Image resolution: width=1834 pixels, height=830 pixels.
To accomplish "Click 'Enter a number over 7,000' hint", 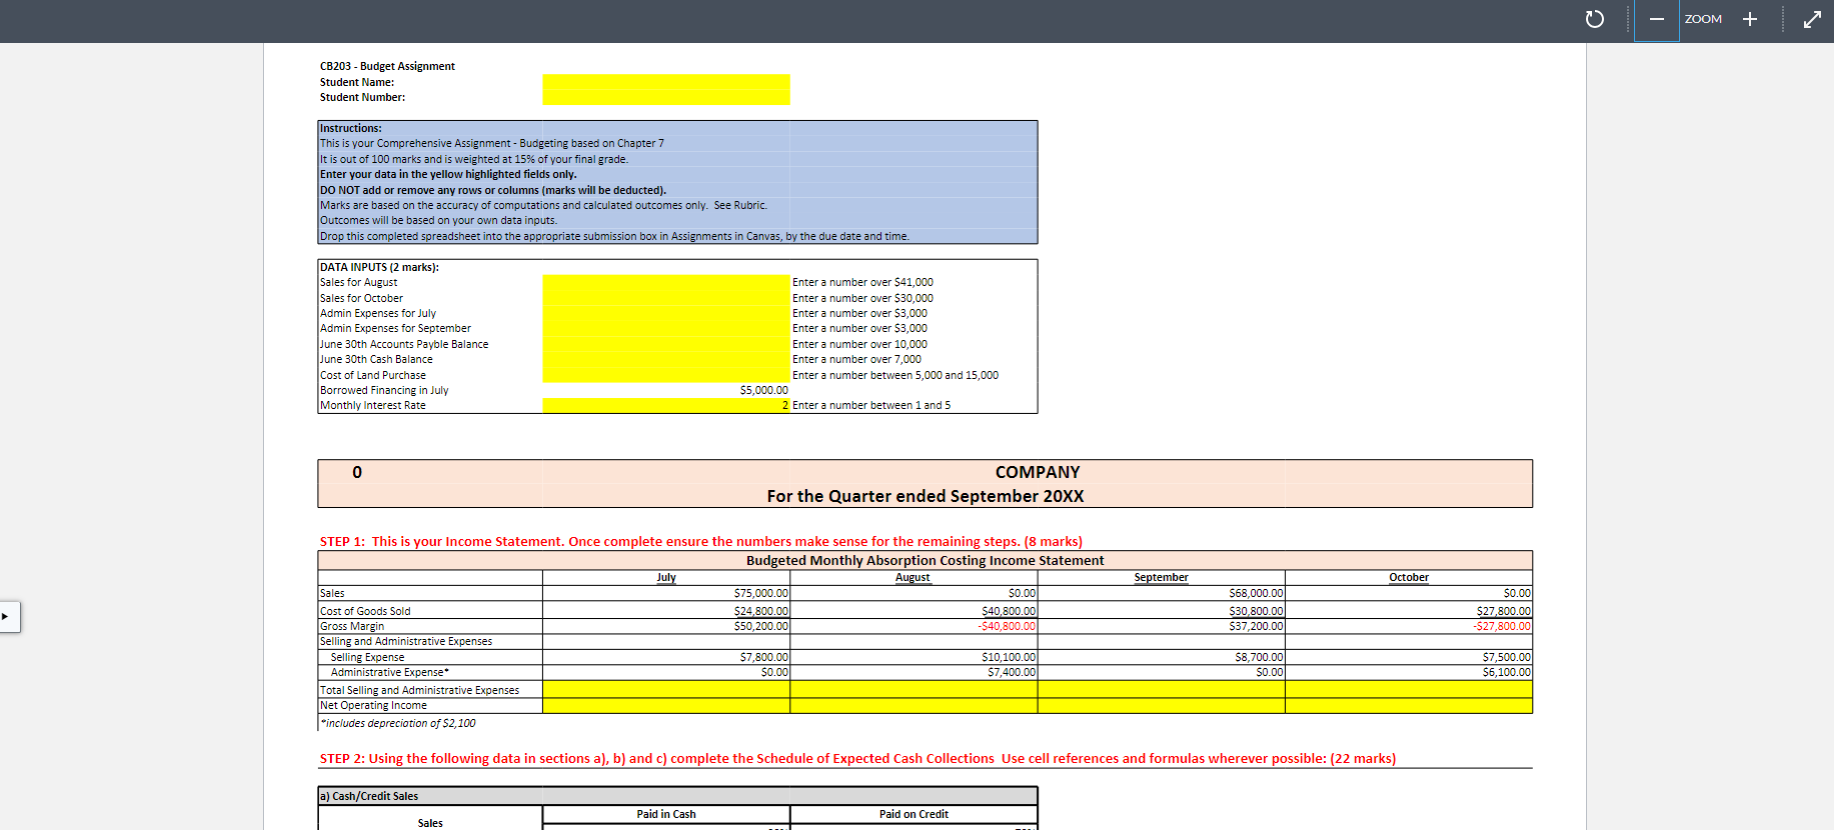I will 857,359.
